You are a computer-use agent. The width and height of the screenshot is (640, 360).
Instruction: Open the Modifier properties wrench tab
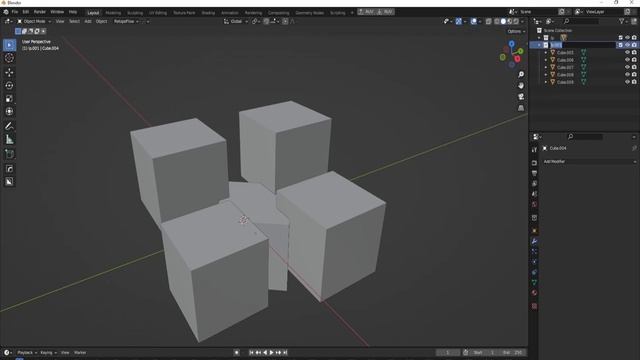[534, 241]
